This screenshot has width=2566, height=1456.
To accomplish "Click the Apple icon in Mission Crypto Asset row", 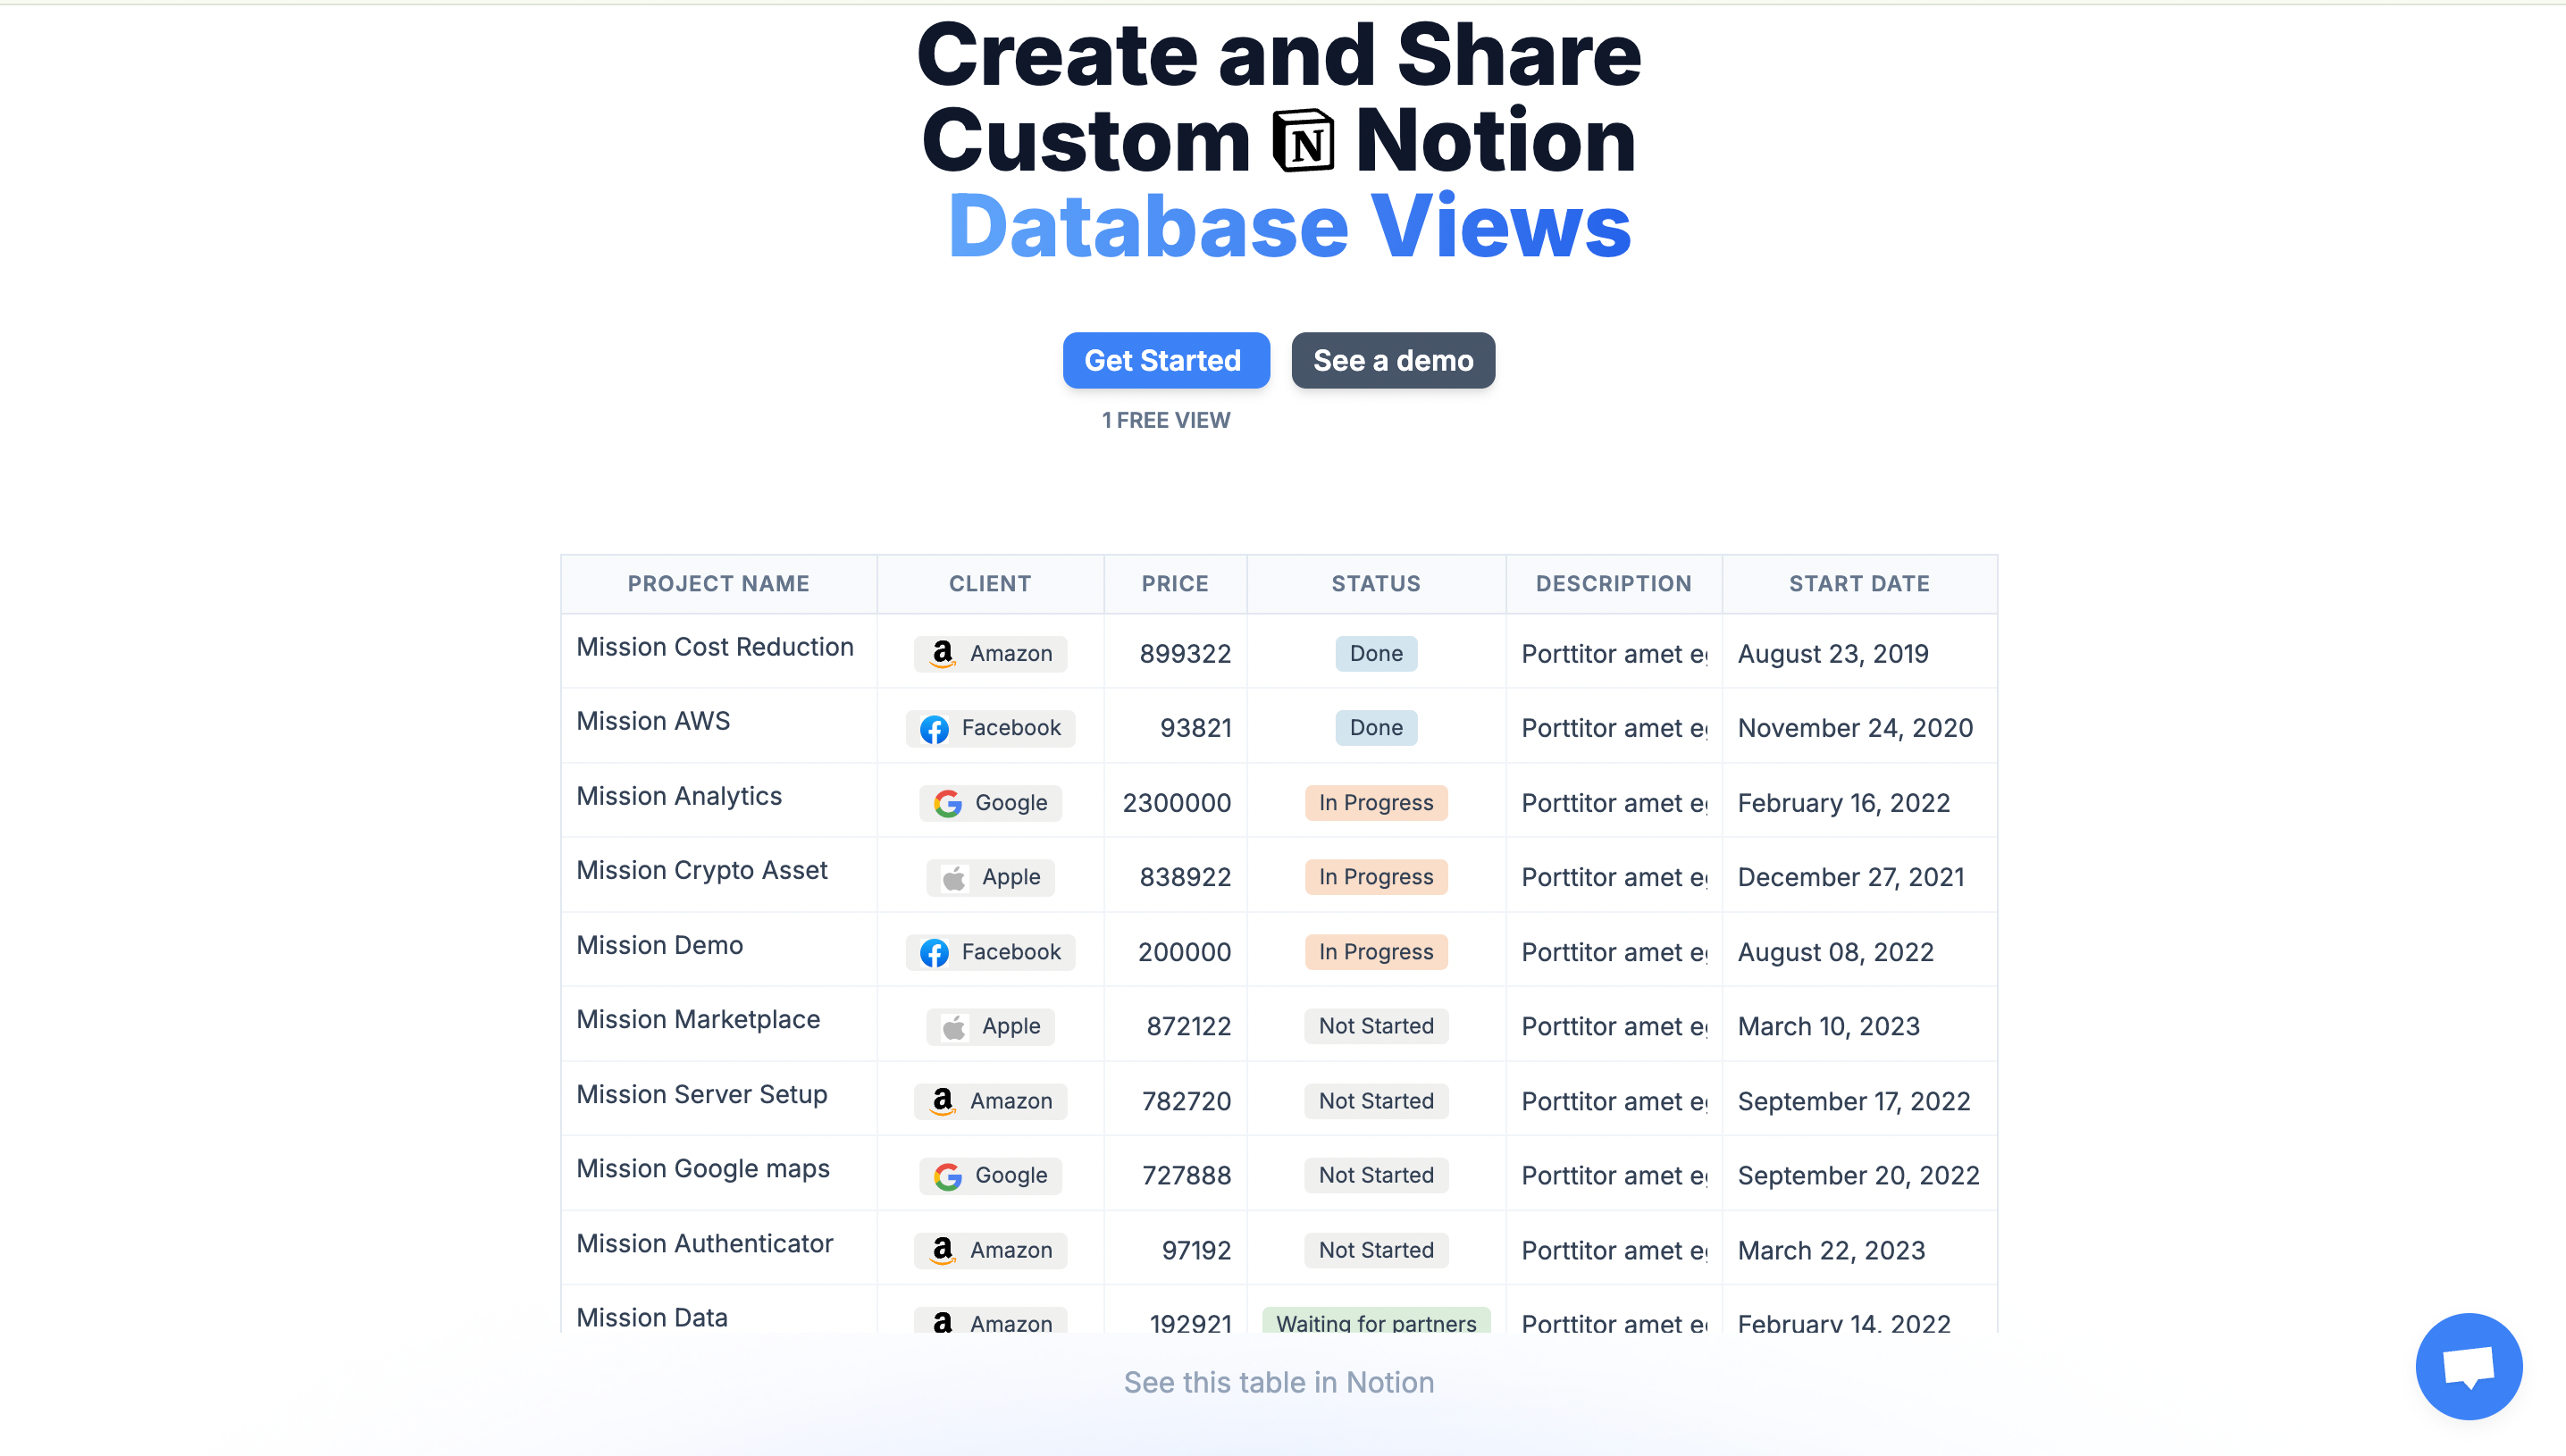I will pyautogui.click(x=954, y=878).
